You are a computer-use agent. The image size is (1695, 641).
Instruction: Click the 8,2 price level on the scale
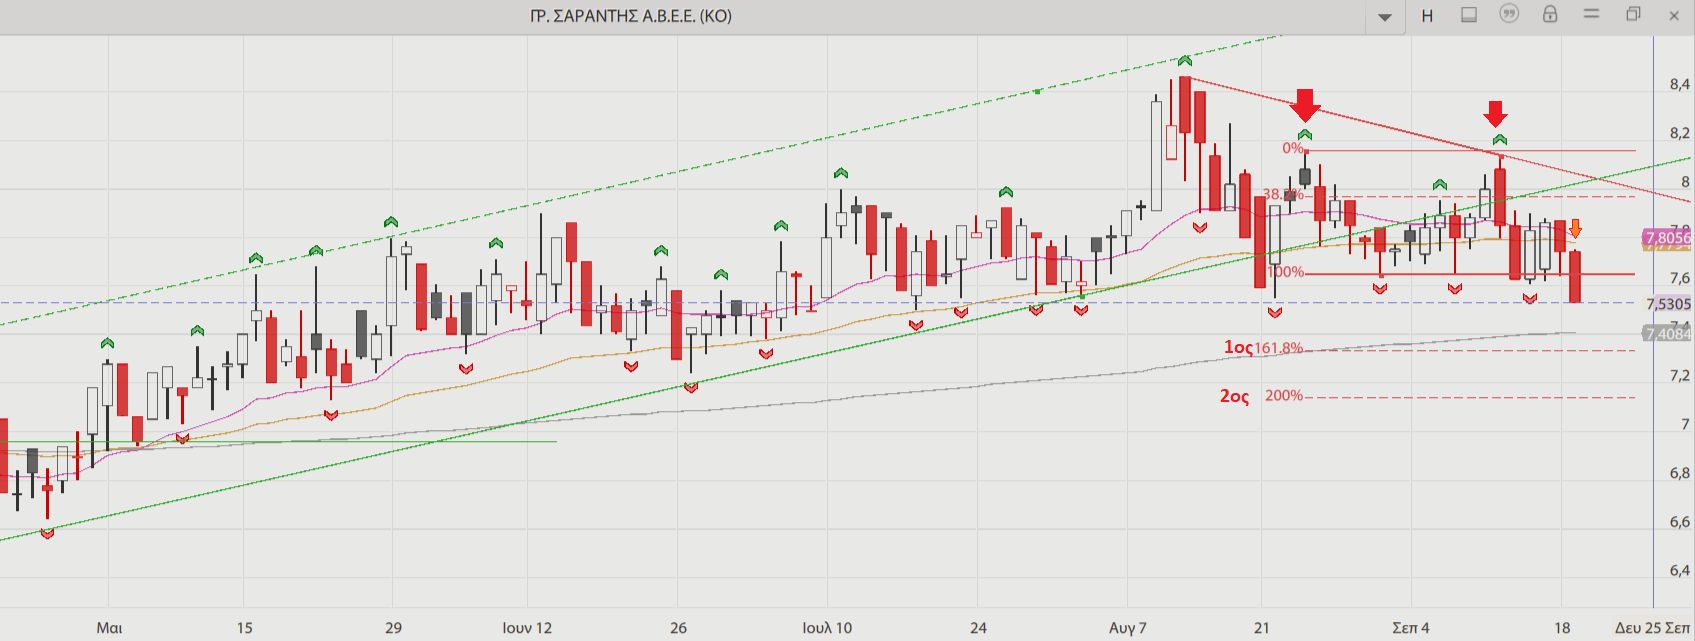click(1680, 134)
